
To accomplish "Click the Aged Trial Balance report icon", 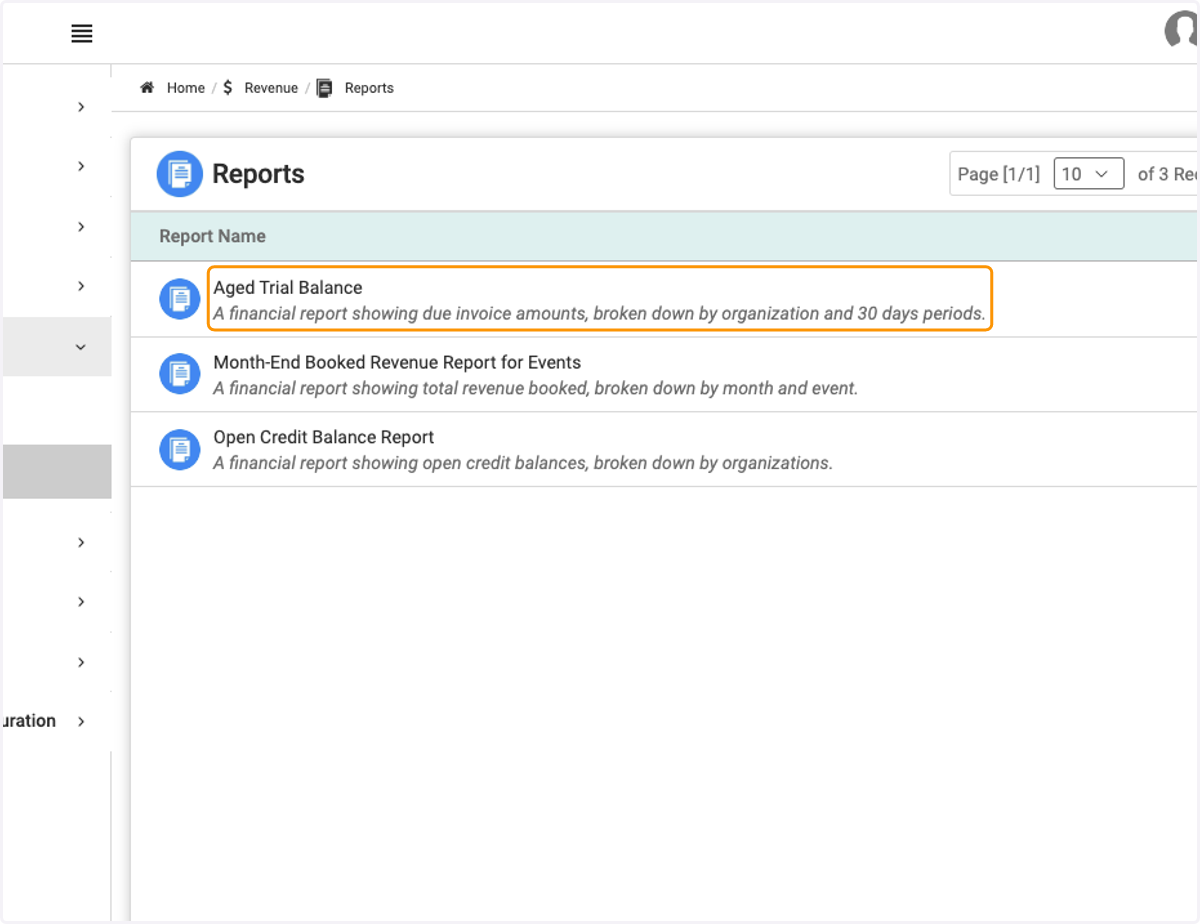I will (180, 299).
